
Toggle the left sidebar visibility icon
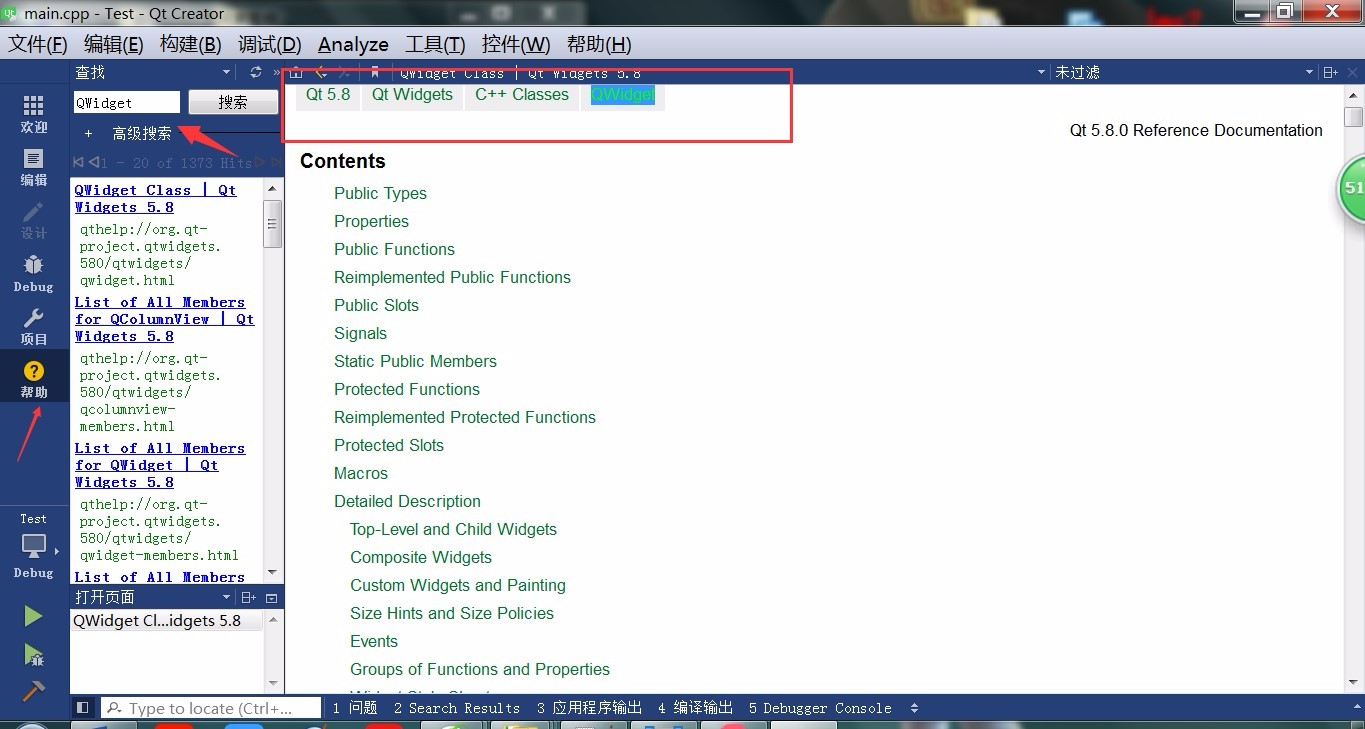[x=83, y=708]
